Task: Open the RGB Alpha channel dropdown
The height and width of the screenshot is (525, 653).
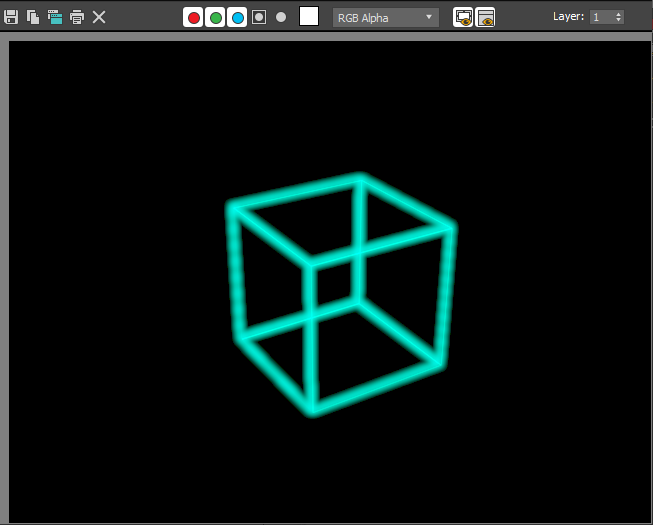Action: (x=386, y=17)
